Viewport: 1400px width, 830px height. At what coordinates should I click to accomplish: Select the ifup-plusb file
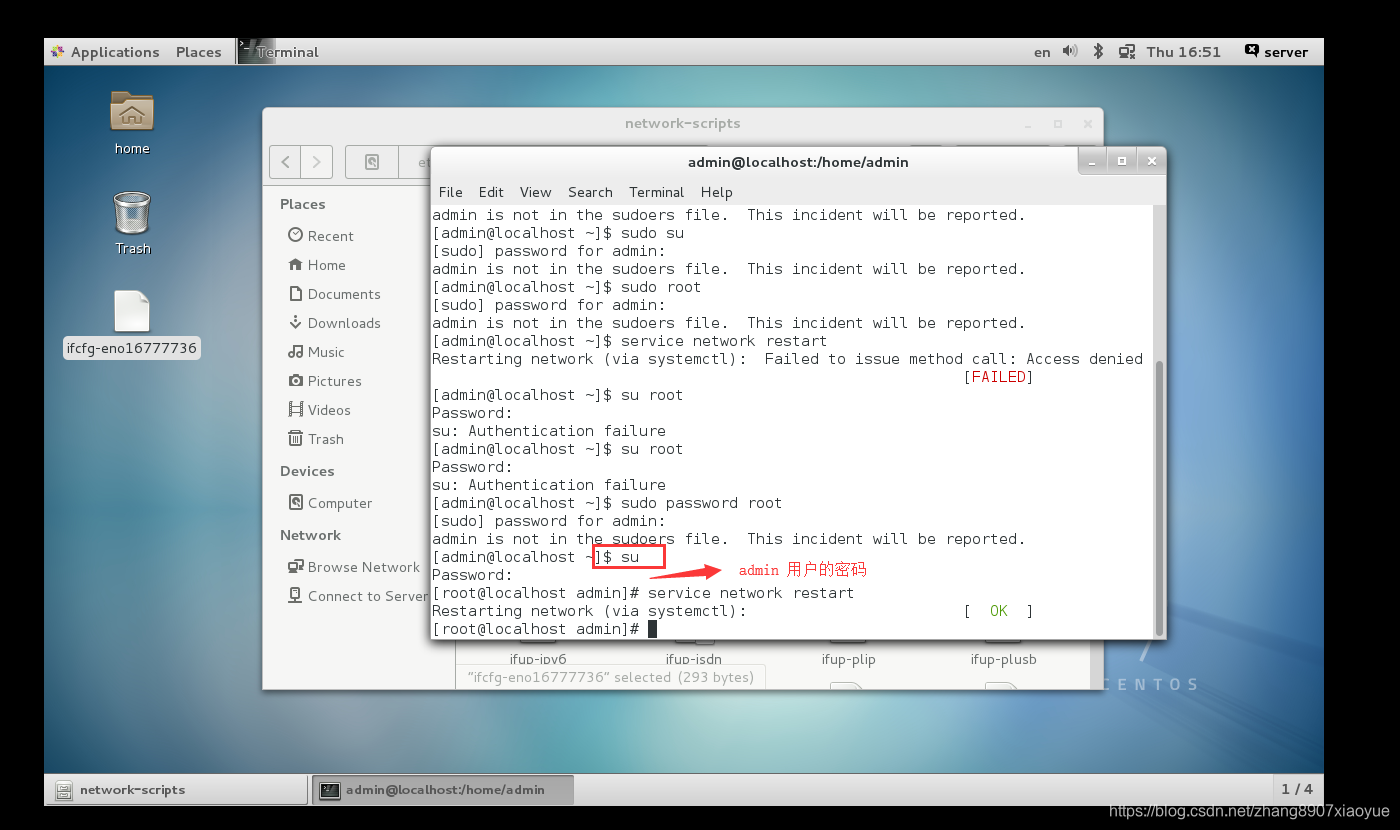point(1003,659)
